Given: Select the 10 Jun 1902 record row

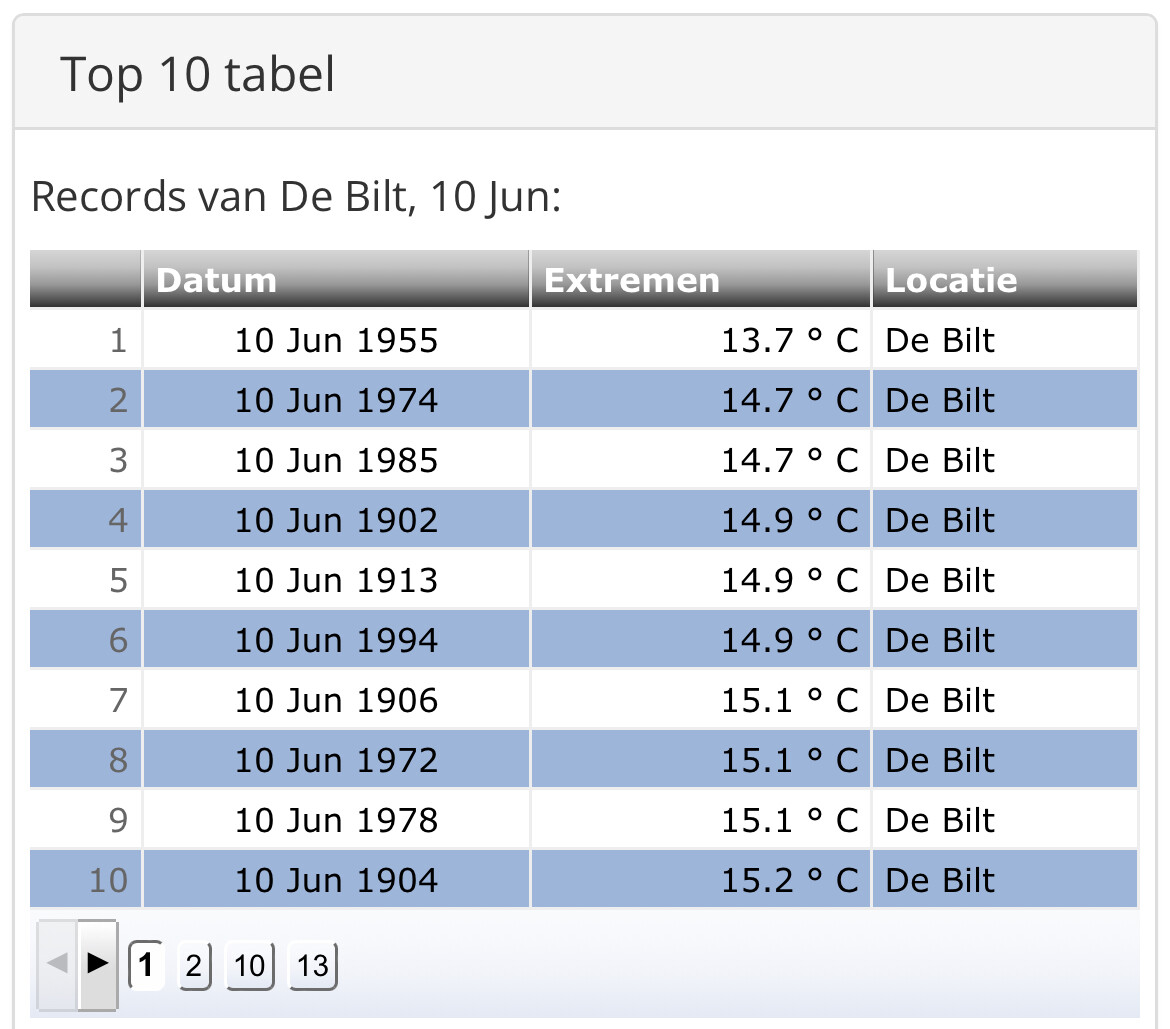Looking at the screenshot, I should (x=584, y=520).
